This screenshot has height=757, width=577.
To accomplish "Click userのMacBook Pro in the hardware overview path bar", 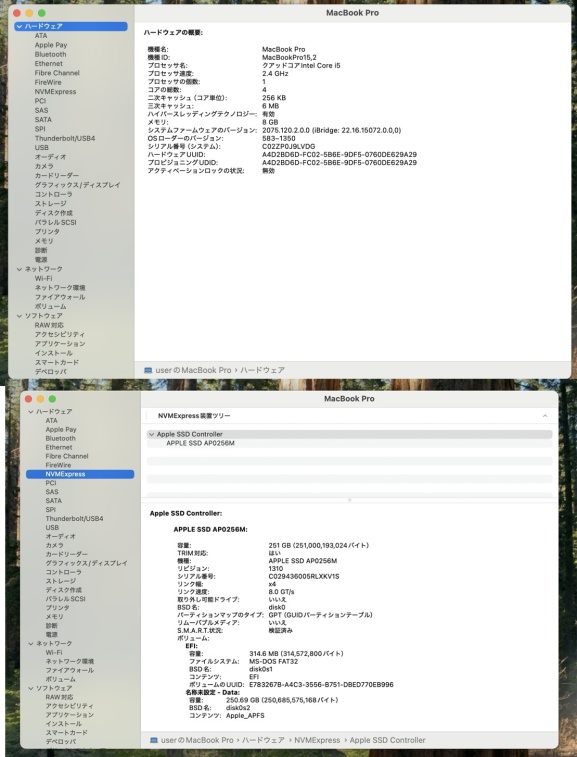I will pos(193,370).
